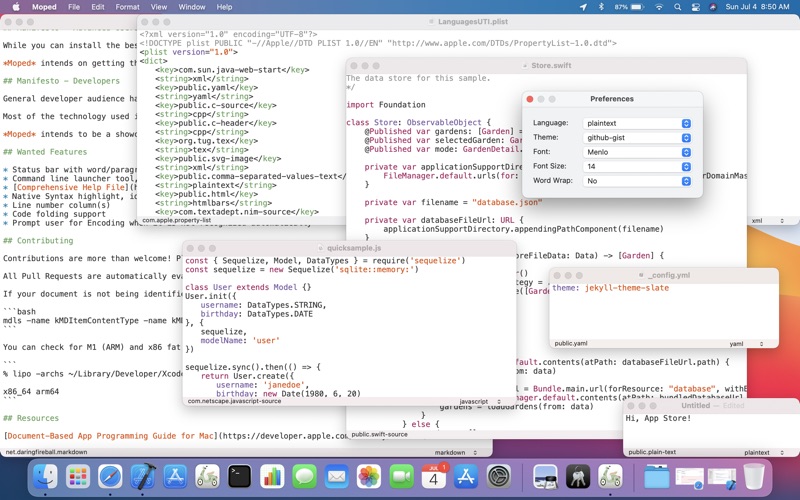Launch Numbers from the dock

[272, 478]
